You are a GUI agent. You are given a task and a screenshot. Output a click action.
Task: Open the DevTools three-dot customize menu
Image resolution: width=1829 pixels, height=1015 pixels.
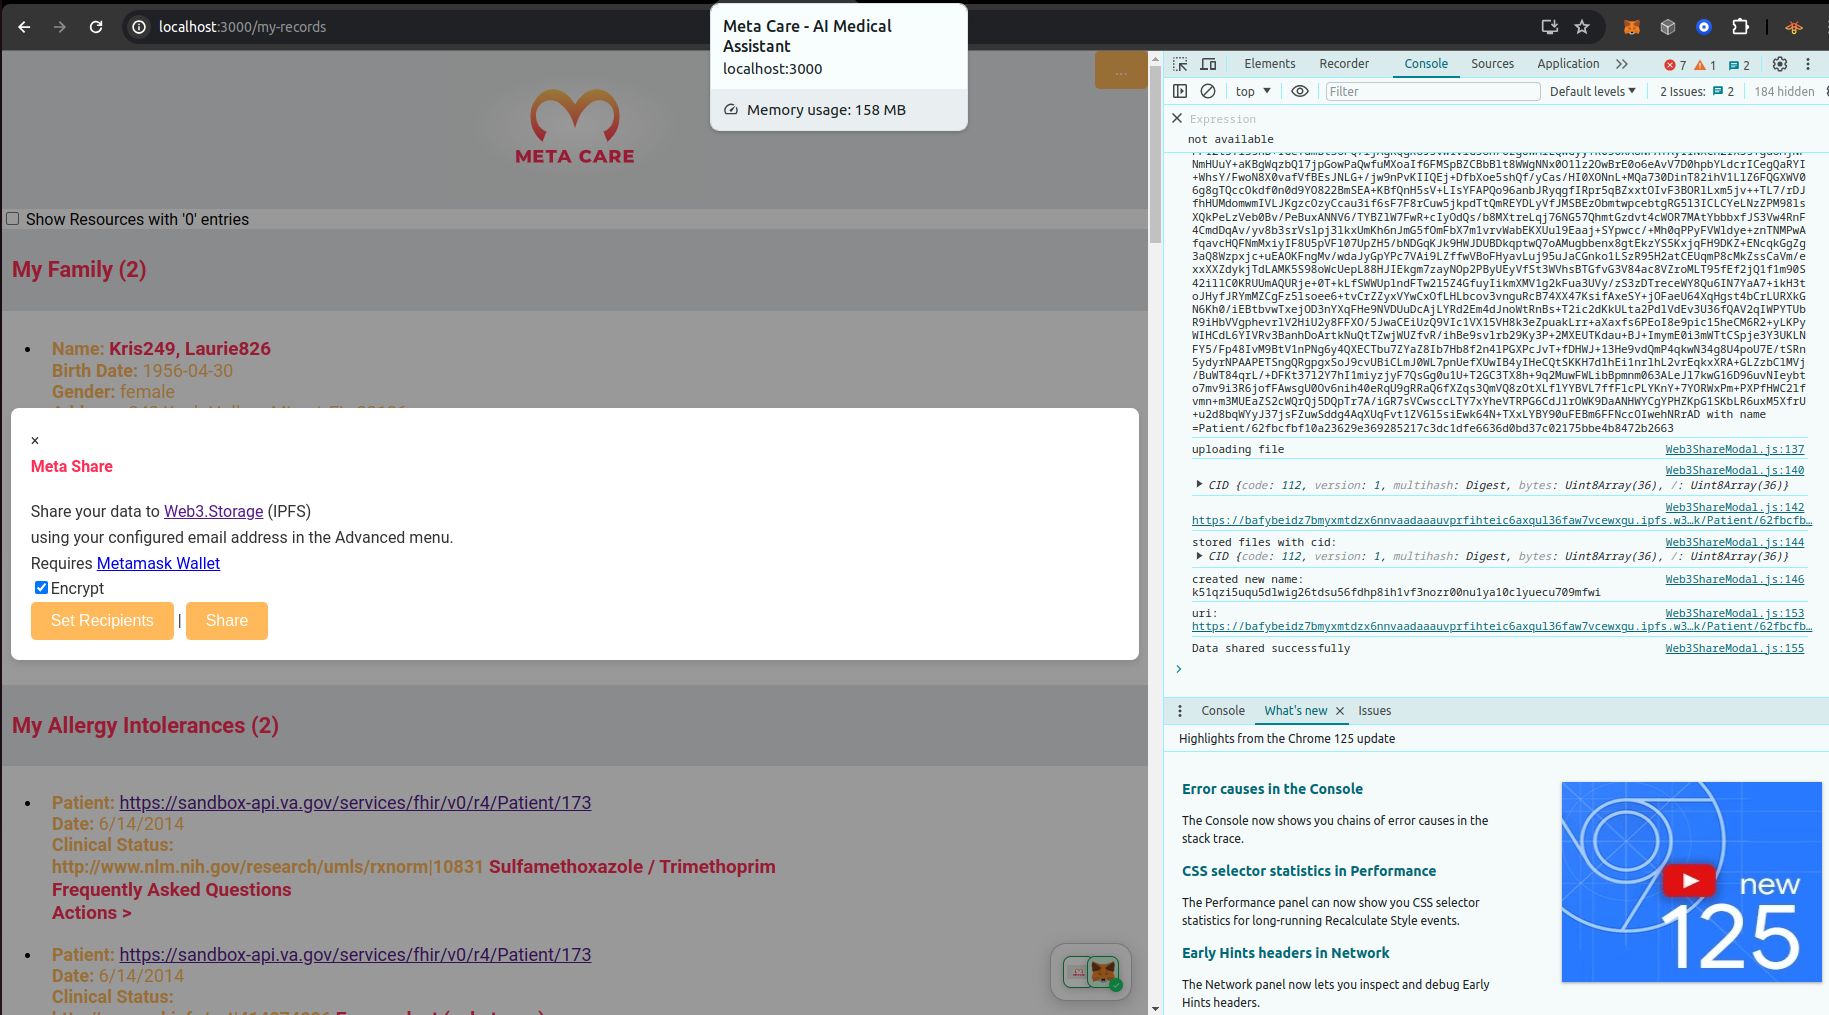coord(1808,64)
